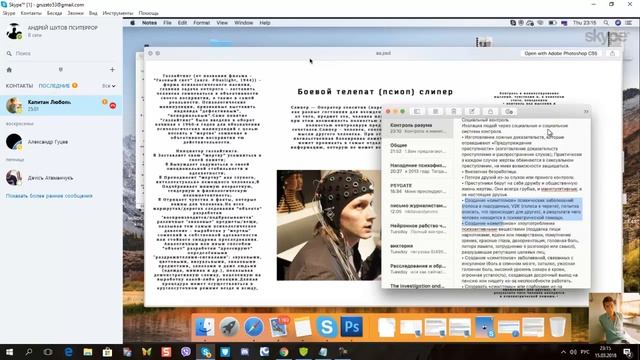The width and height of the screenshot is (640, 360).
Task: Open the Skype menu in menu bar
Action: (9, 13)
